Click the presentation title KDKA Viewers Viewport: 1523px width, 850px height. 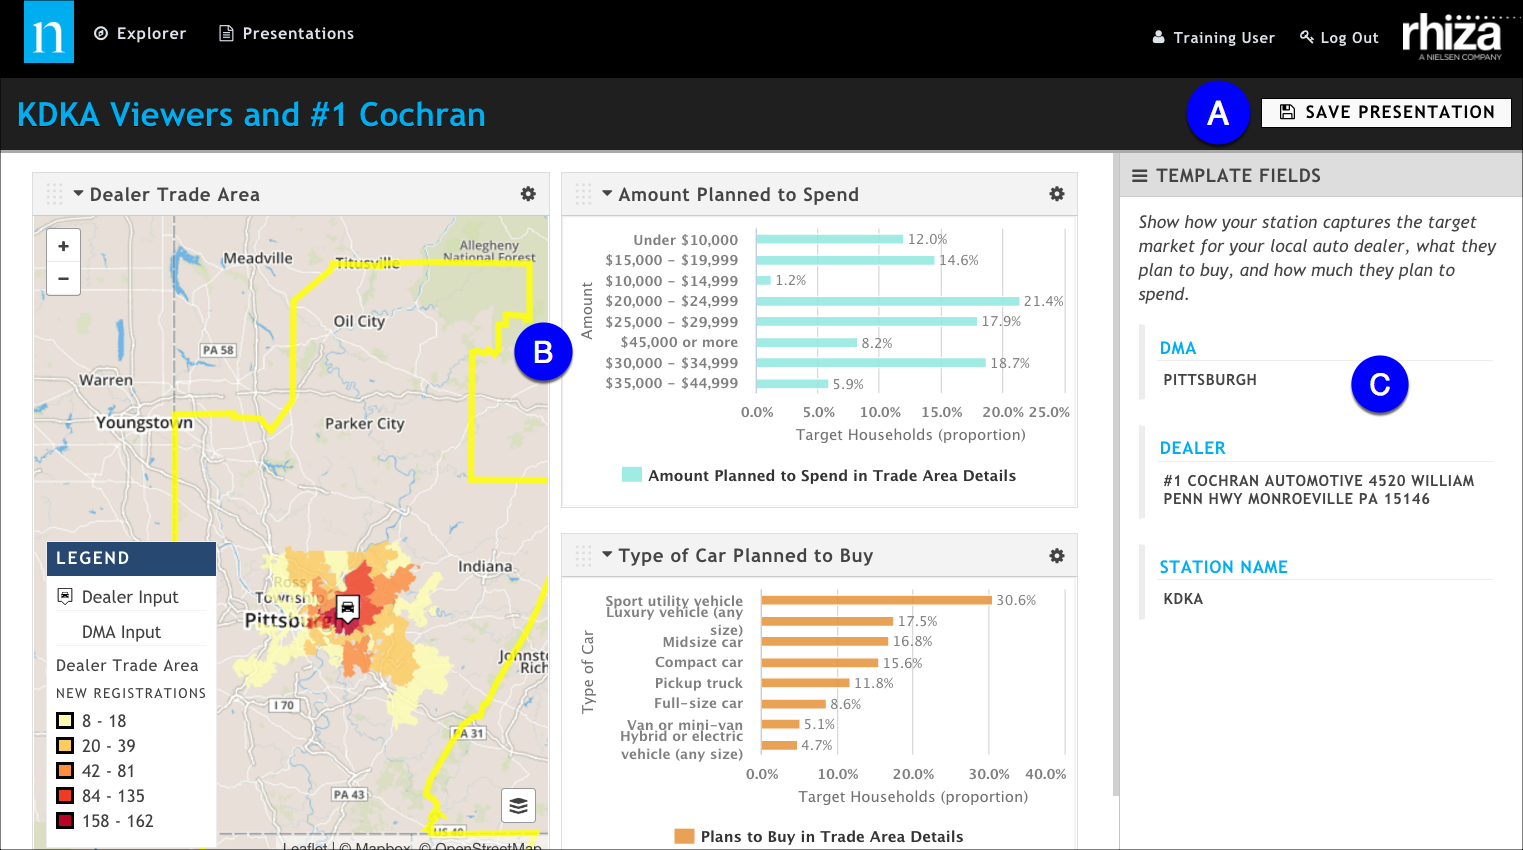[x=251, y=115]
